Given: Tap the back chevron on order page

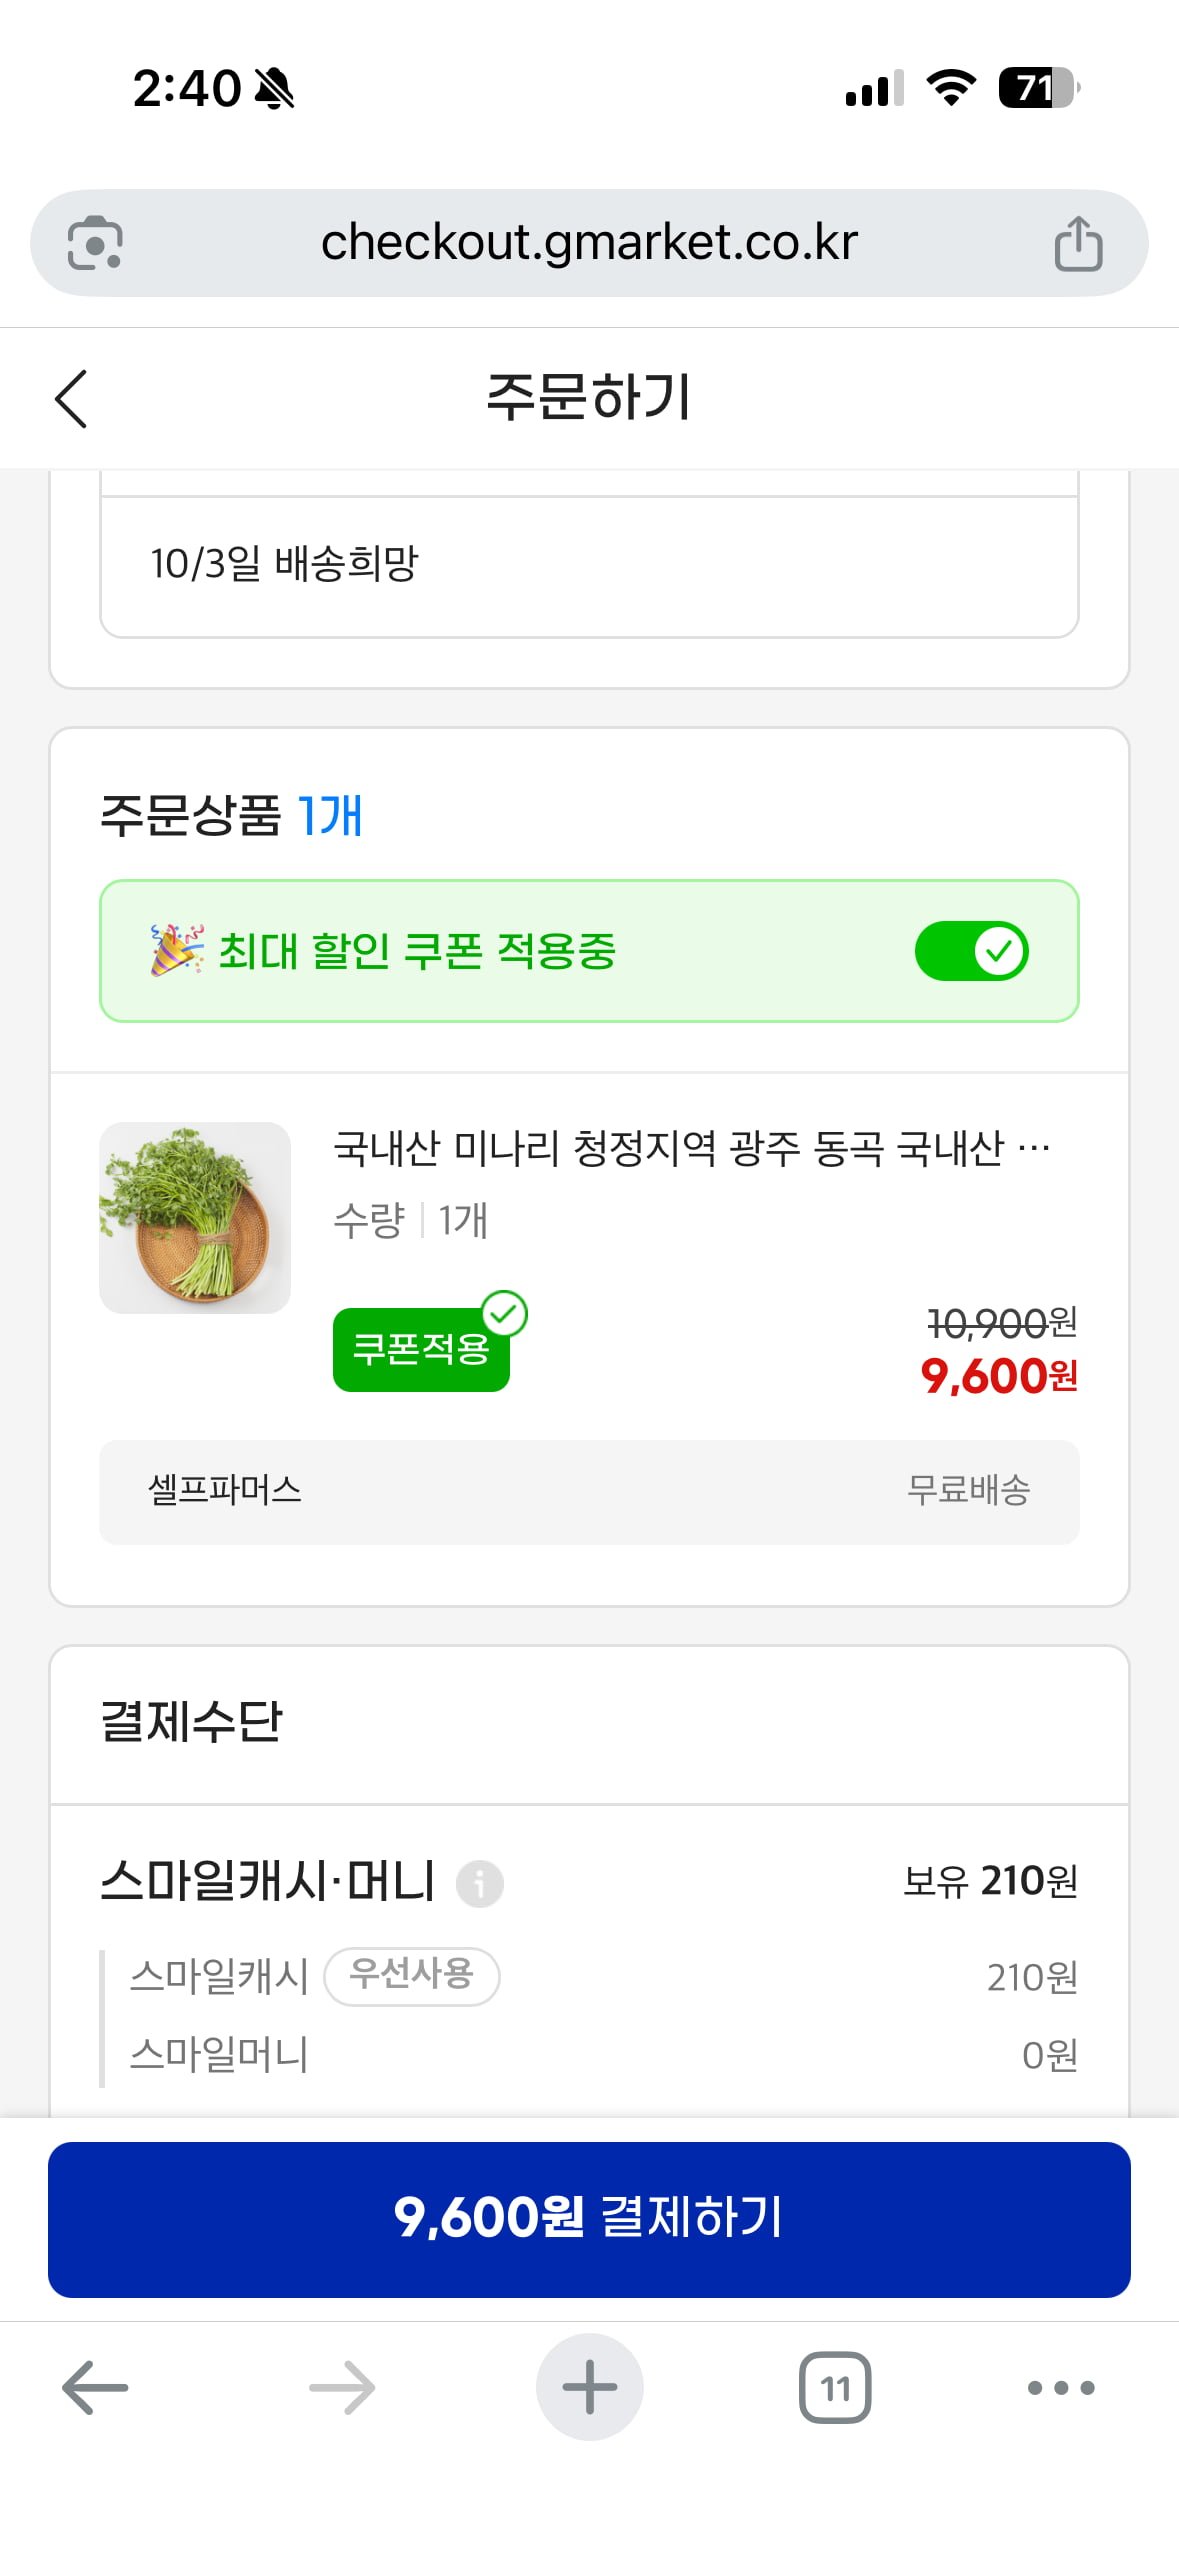Looking at the screenshot, I should [x=71, y=398].
